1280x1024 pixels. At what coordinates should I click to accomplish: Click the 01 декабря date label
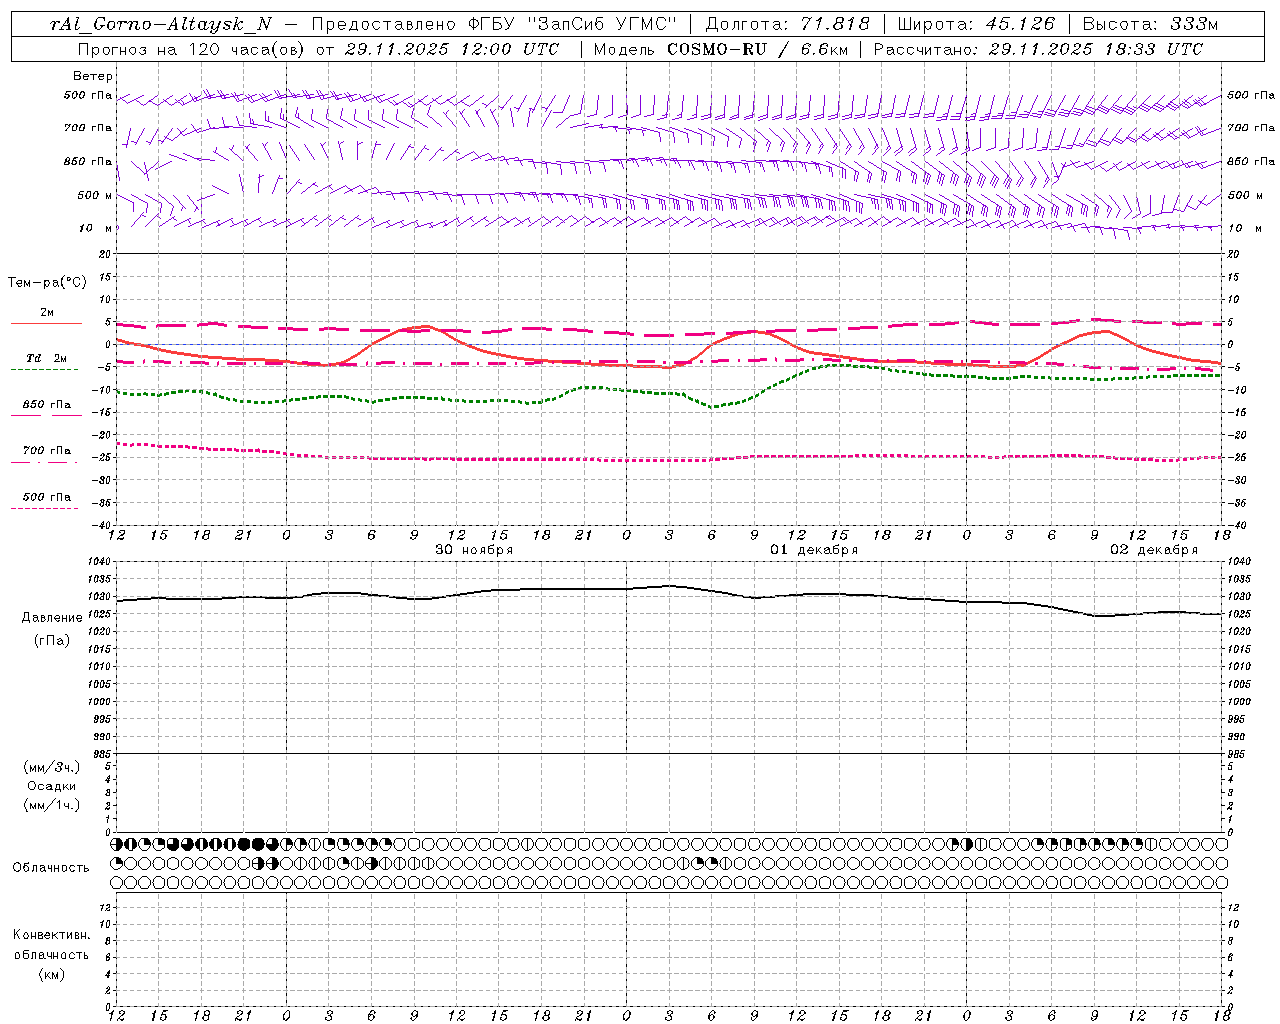pyautogui.click(x=814, y=550)
